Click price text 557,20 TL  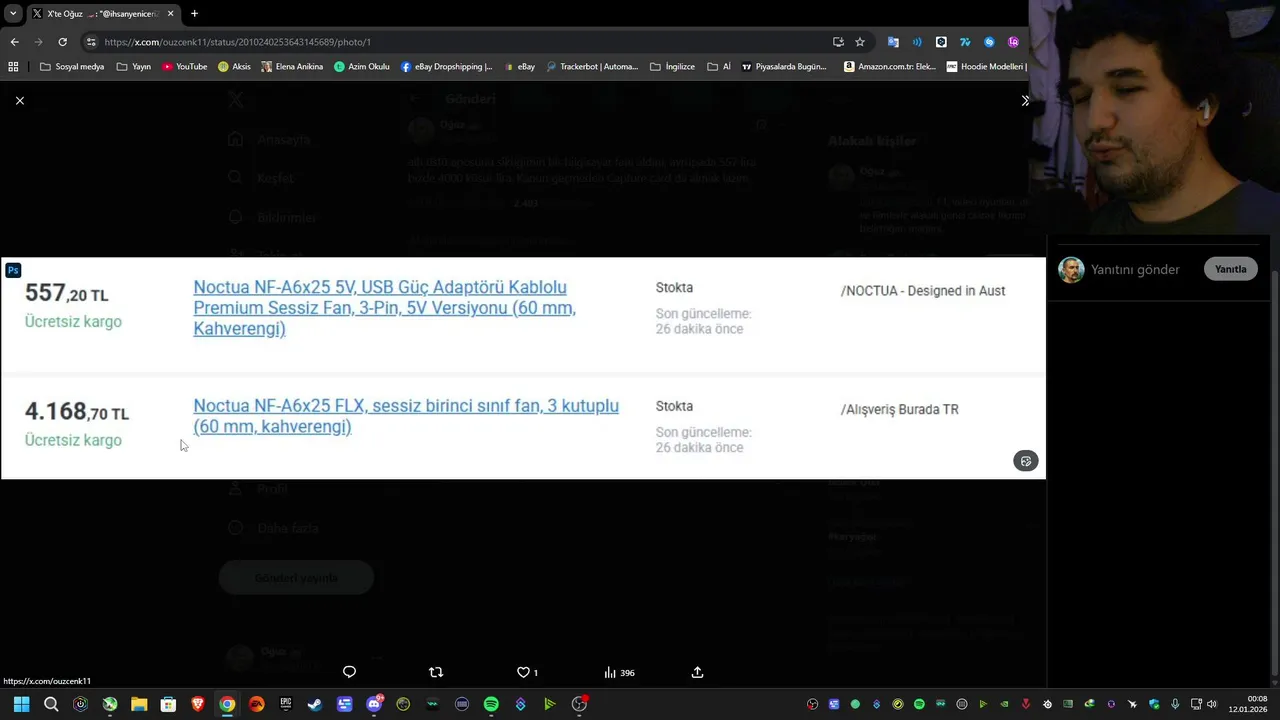(66, 293)
